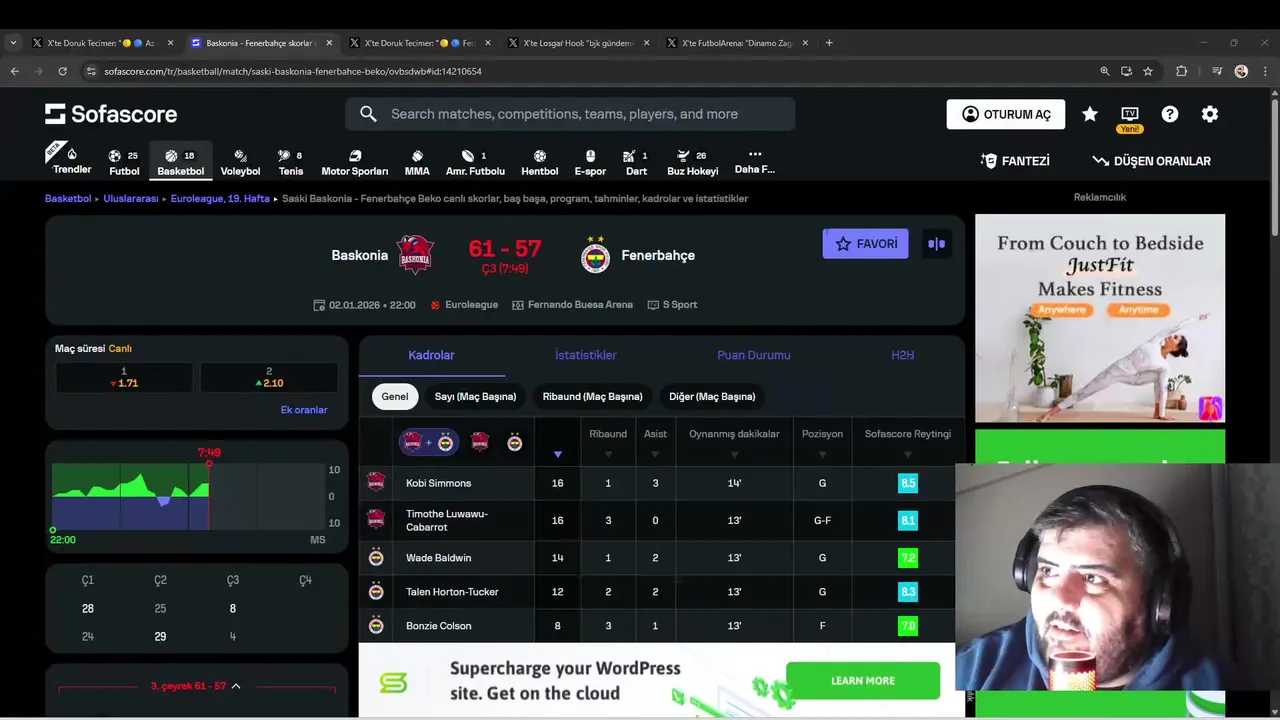Select the Genel stats pill

click(x=395, y=397)
